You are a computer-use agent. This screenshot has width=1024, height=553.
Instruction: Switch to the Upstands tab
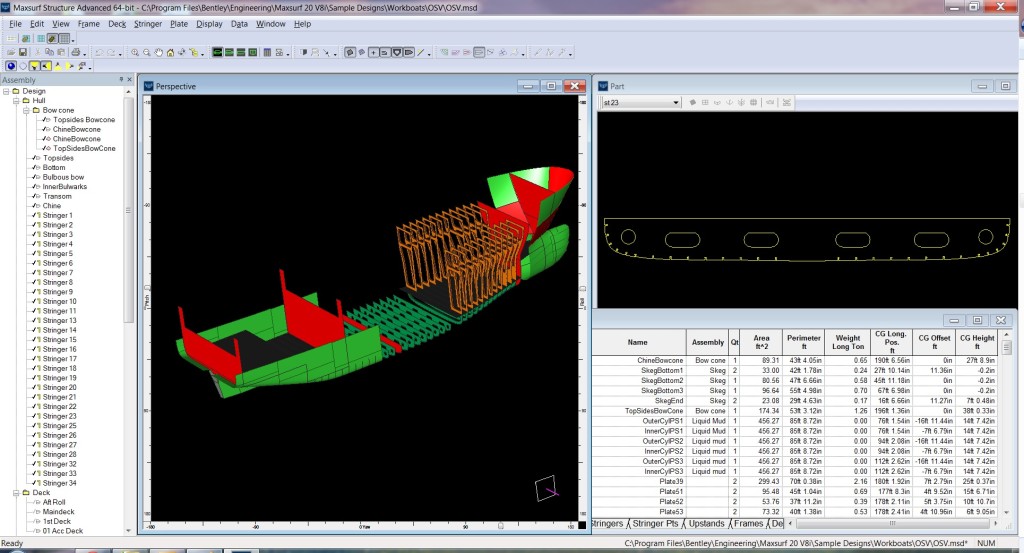tap(707, 524)
